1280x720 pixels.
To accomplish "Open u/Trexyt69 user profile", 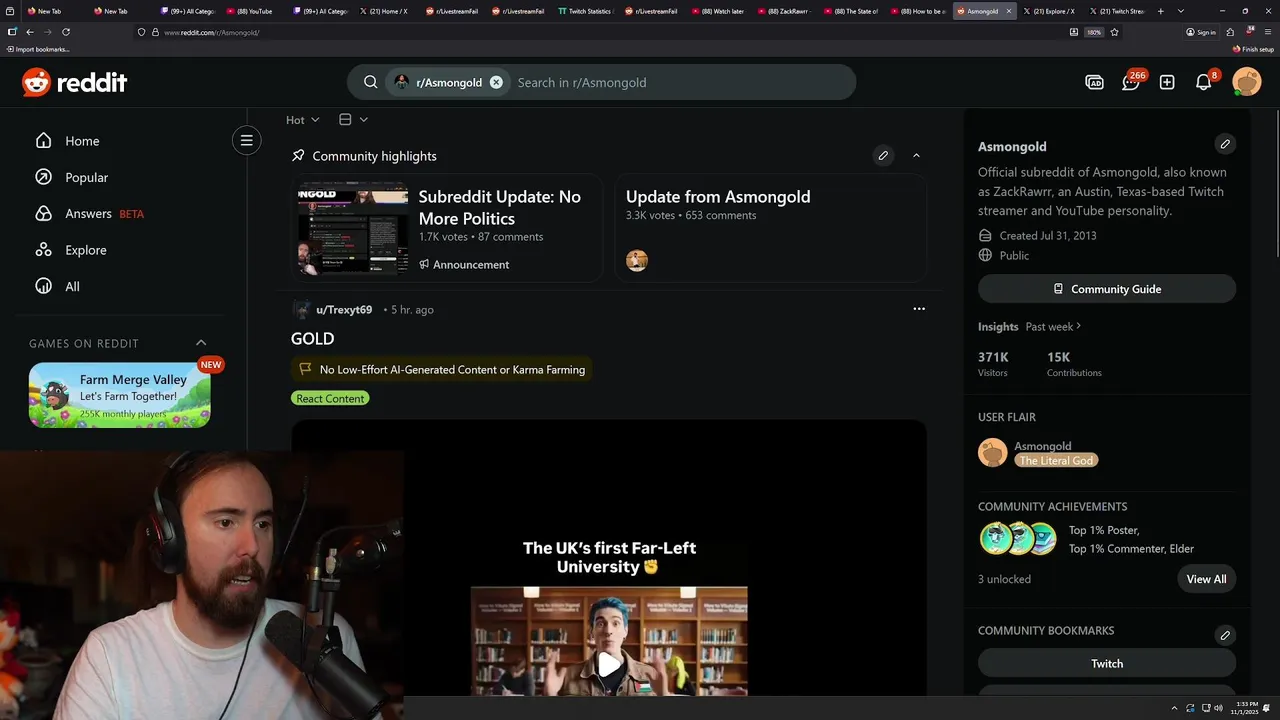I will [x=344, y=310].
